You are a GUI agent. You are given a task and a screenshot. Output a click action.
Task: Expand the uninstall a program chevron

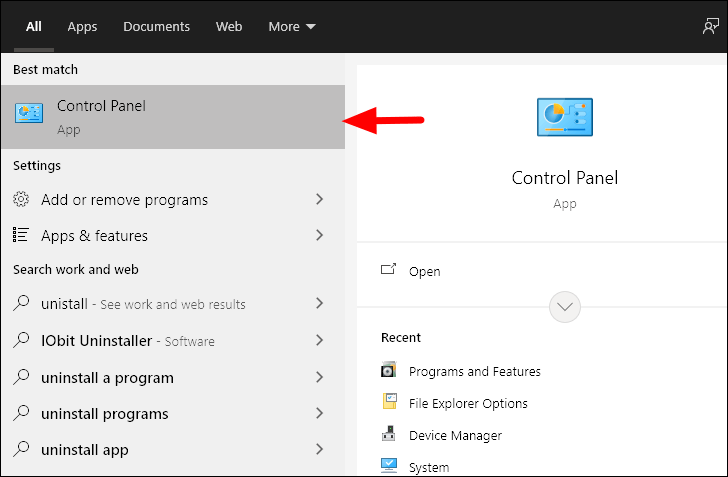(x=319, y=377)
